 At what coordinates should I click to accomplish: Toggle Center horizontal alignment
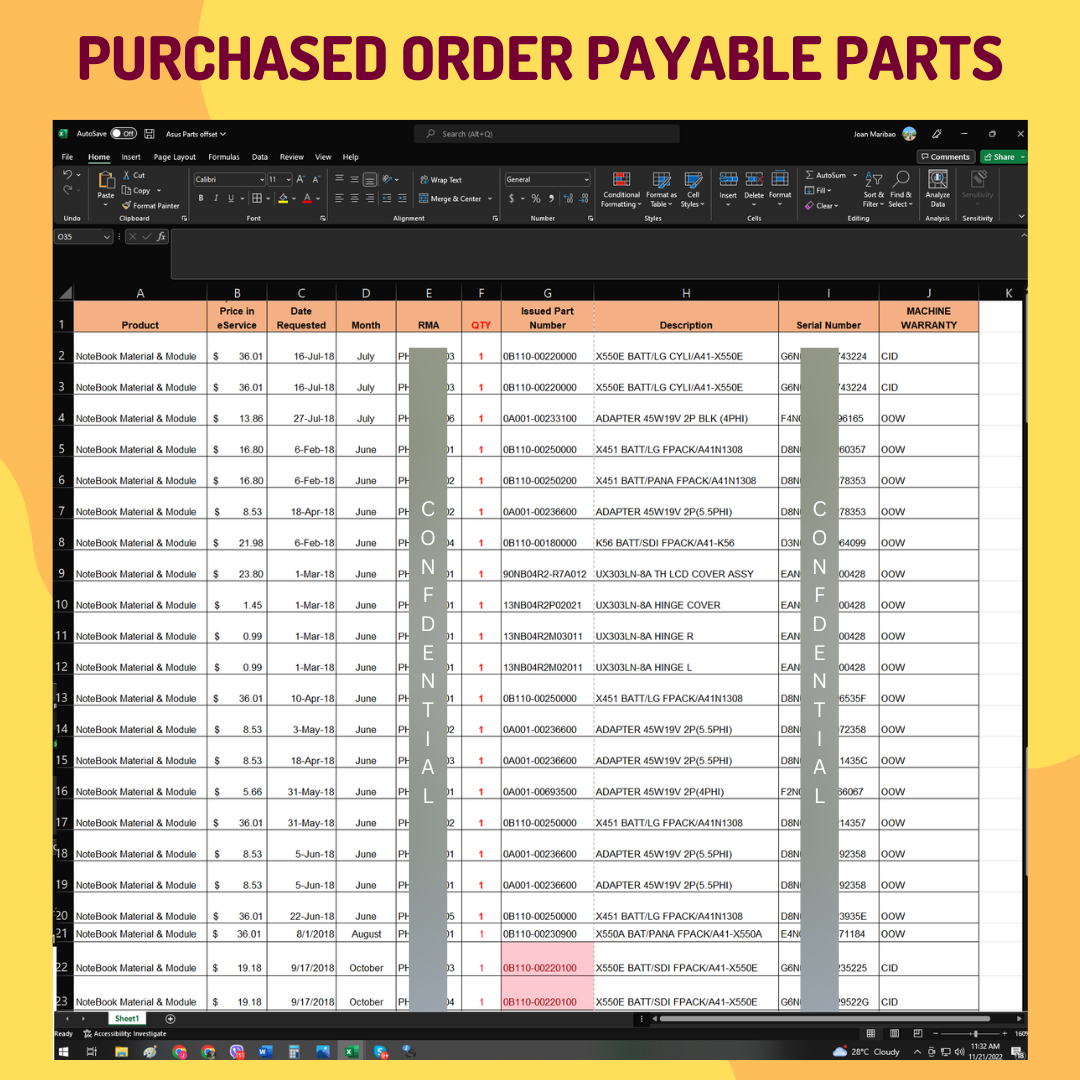[x=355, y=198]
